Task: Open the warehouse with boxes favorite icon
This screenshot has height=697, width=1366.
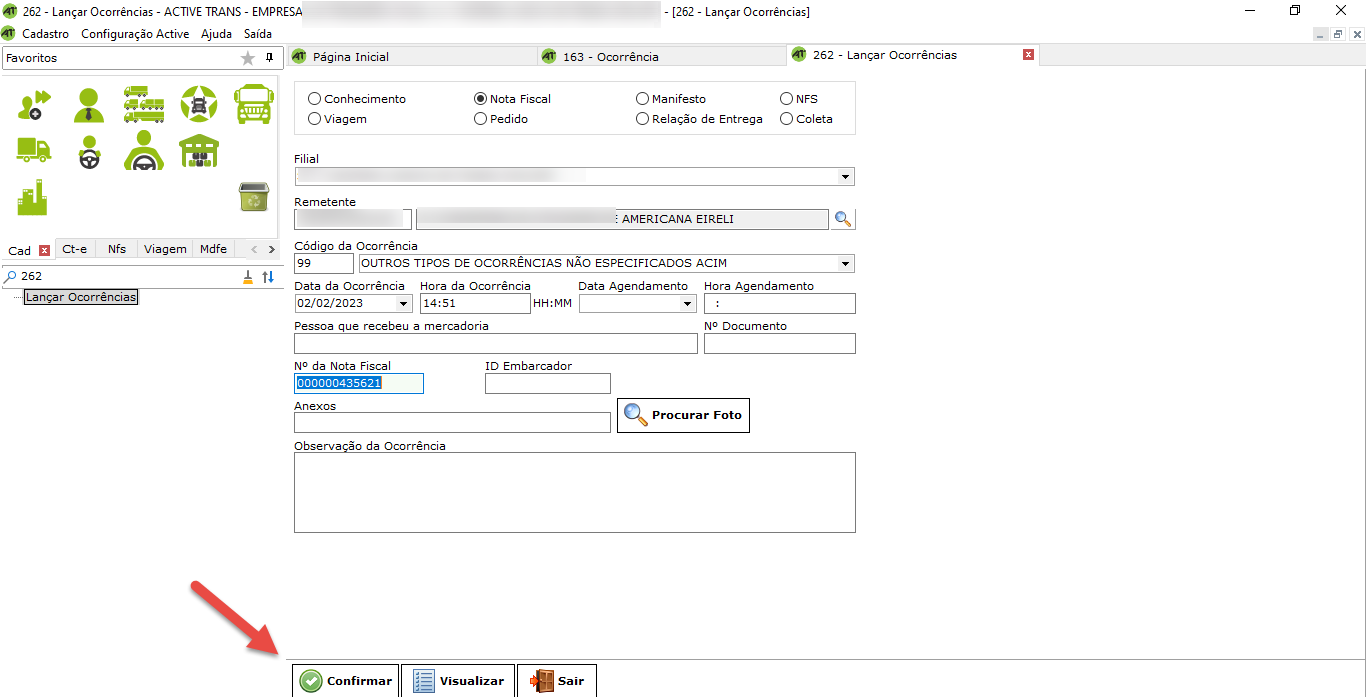Action: (x=198, y=151)
